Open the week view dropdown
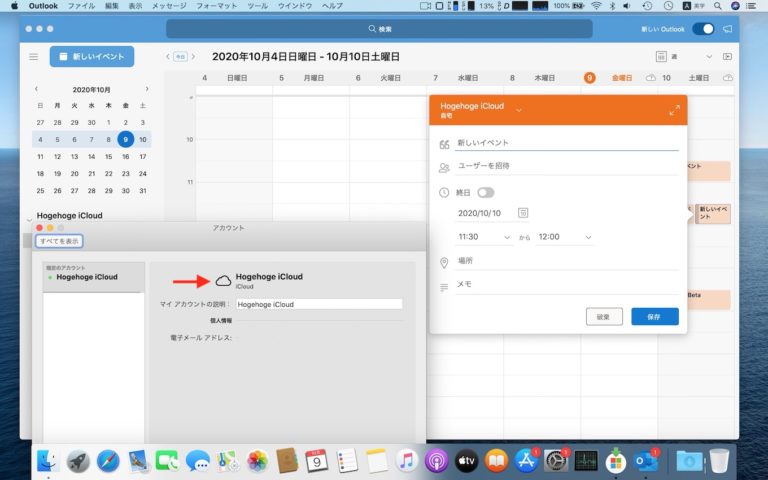This screenshot has height=480, width=768. pyautogui.click(x=709, y=57)
